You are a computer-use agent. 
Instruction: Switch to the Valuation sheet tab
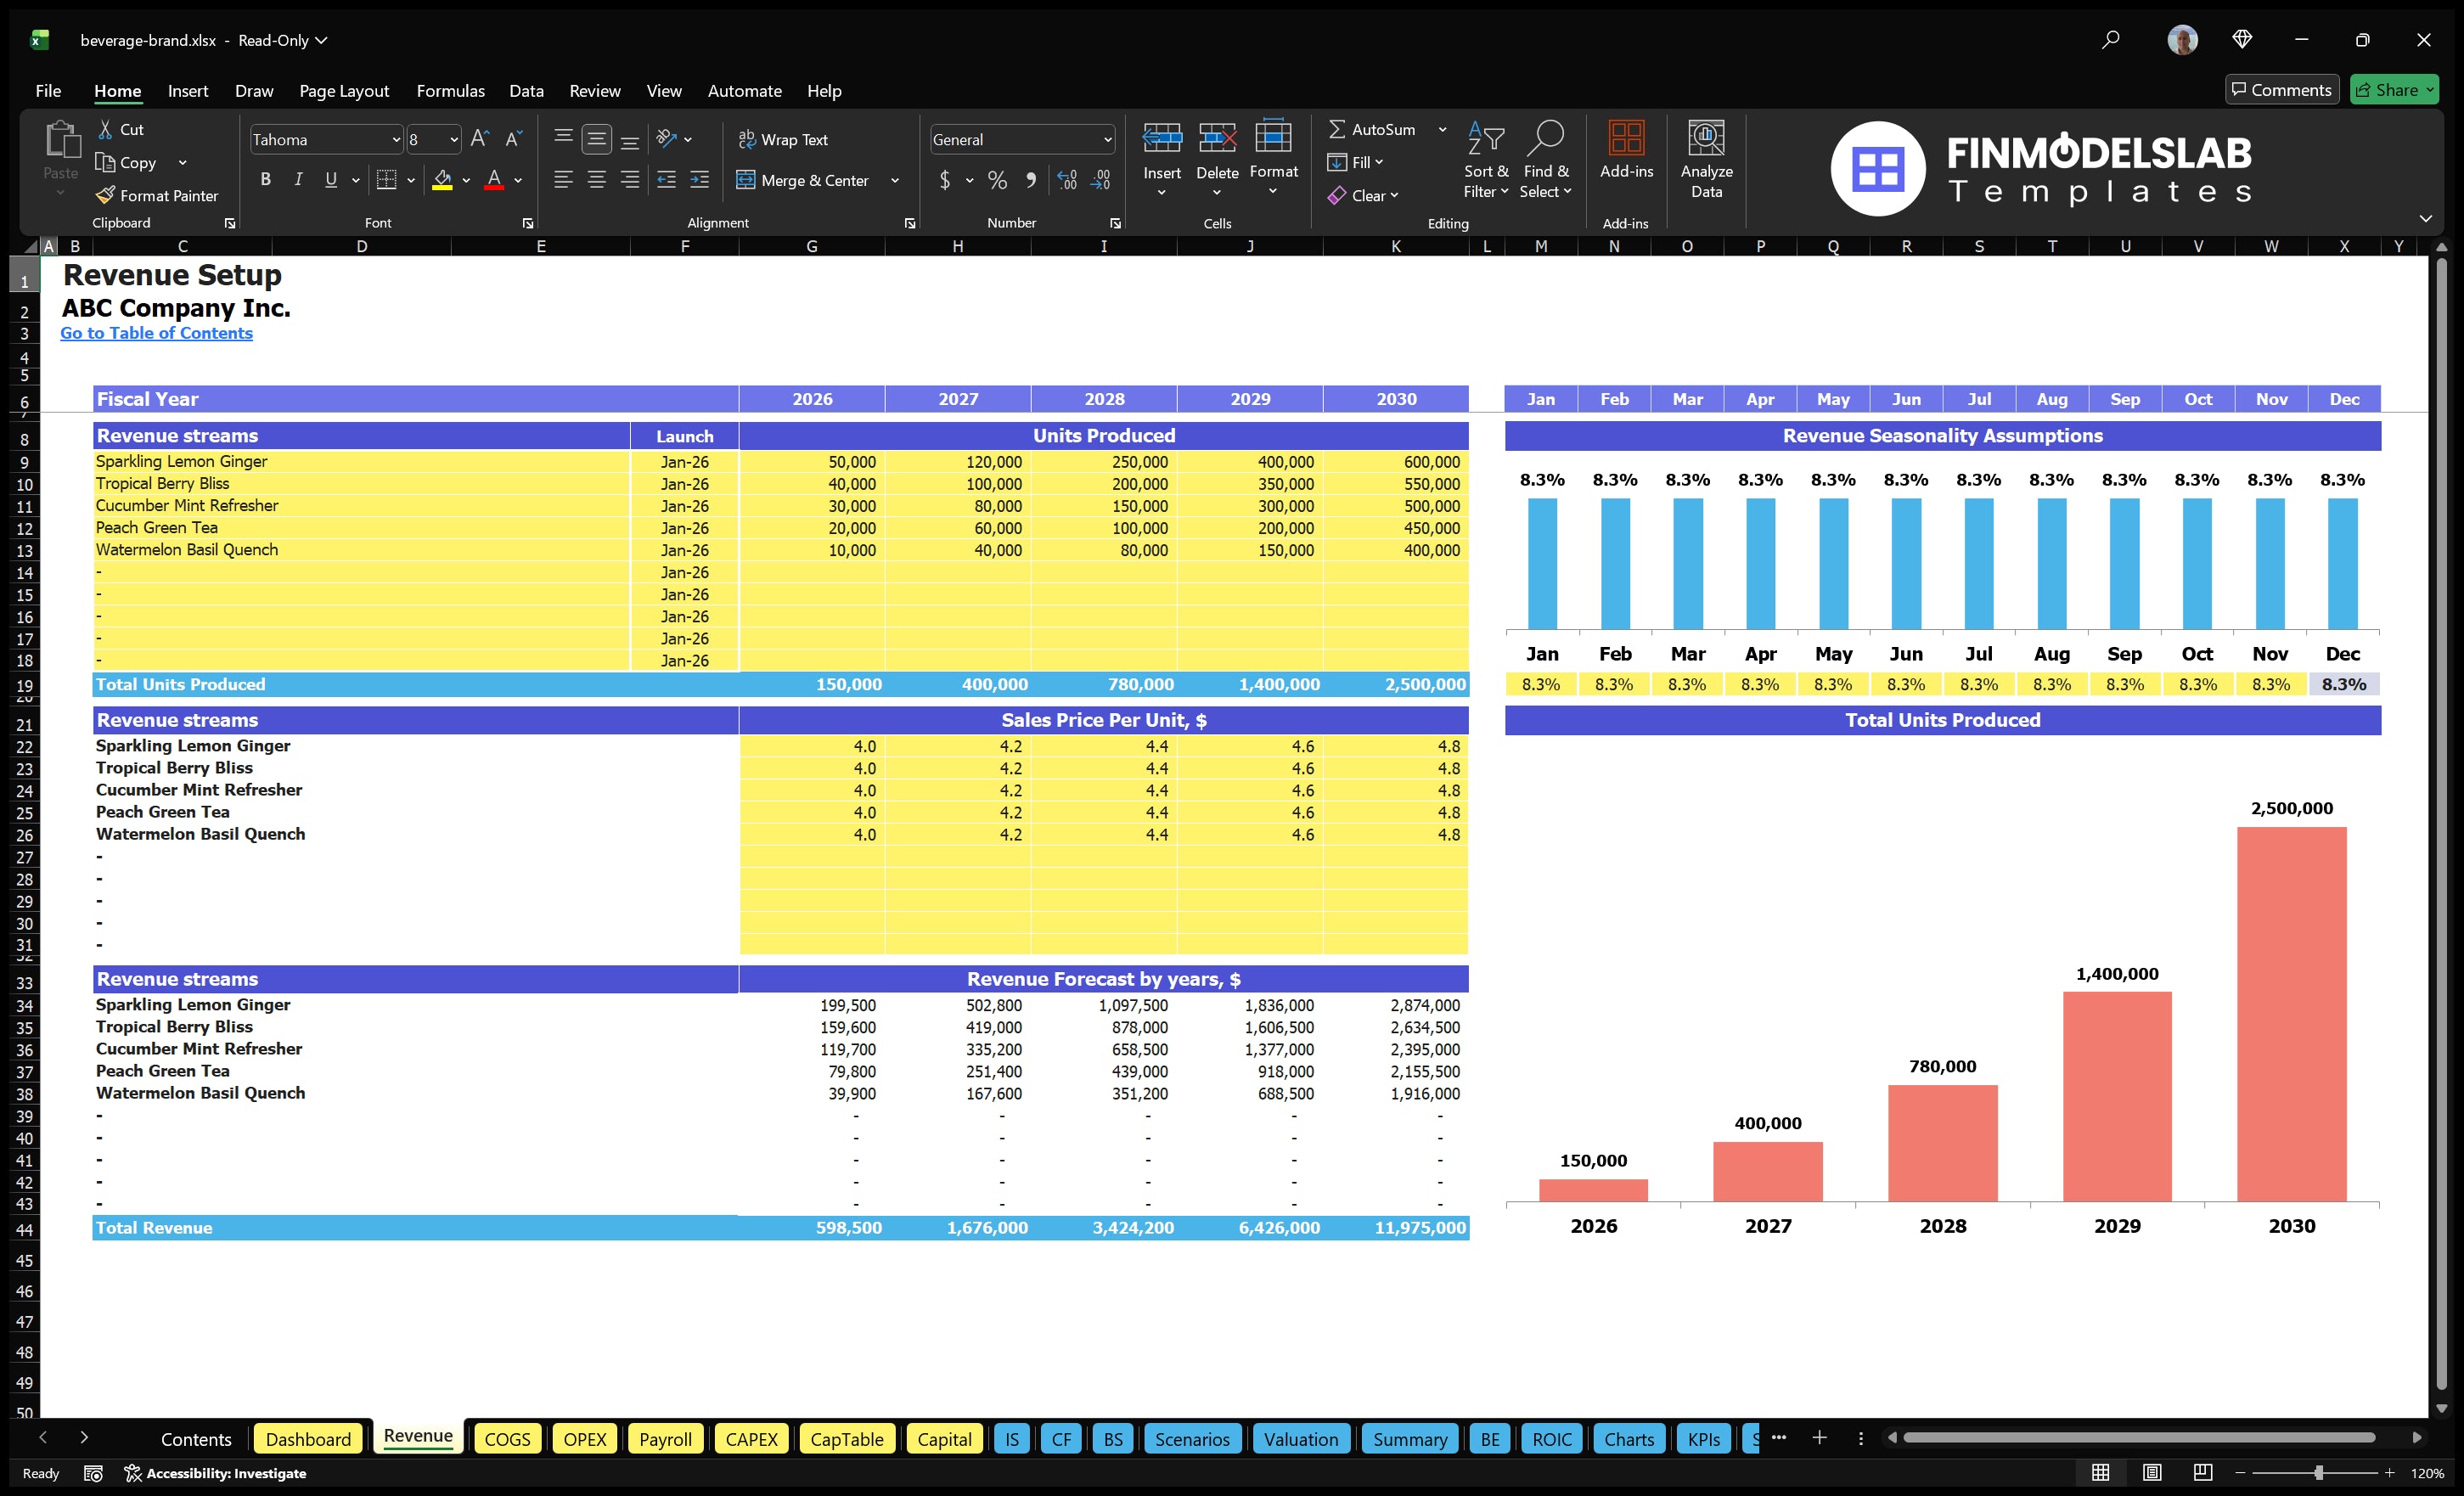(x=1300, y=1439)
